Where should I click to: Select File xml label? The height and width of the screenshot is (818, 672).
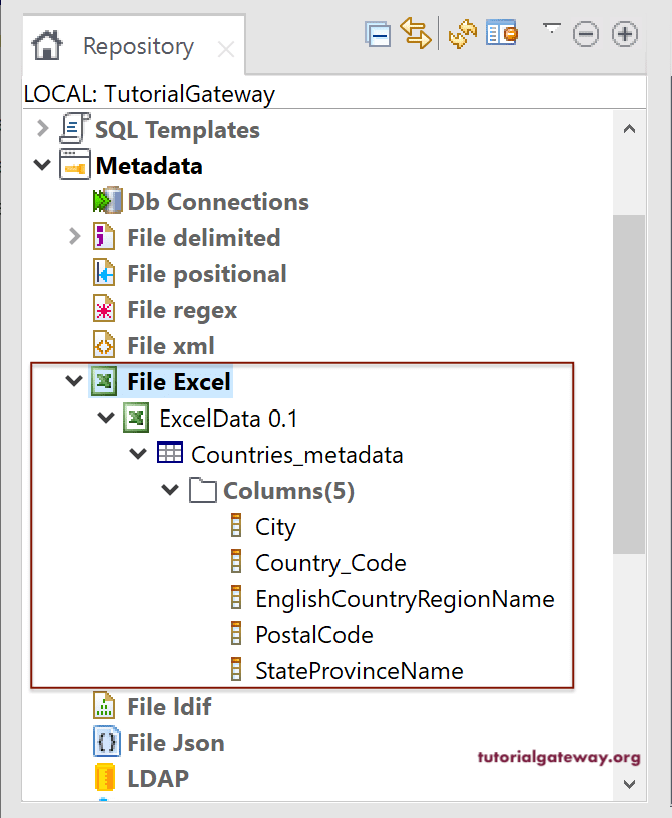(171, 346)
